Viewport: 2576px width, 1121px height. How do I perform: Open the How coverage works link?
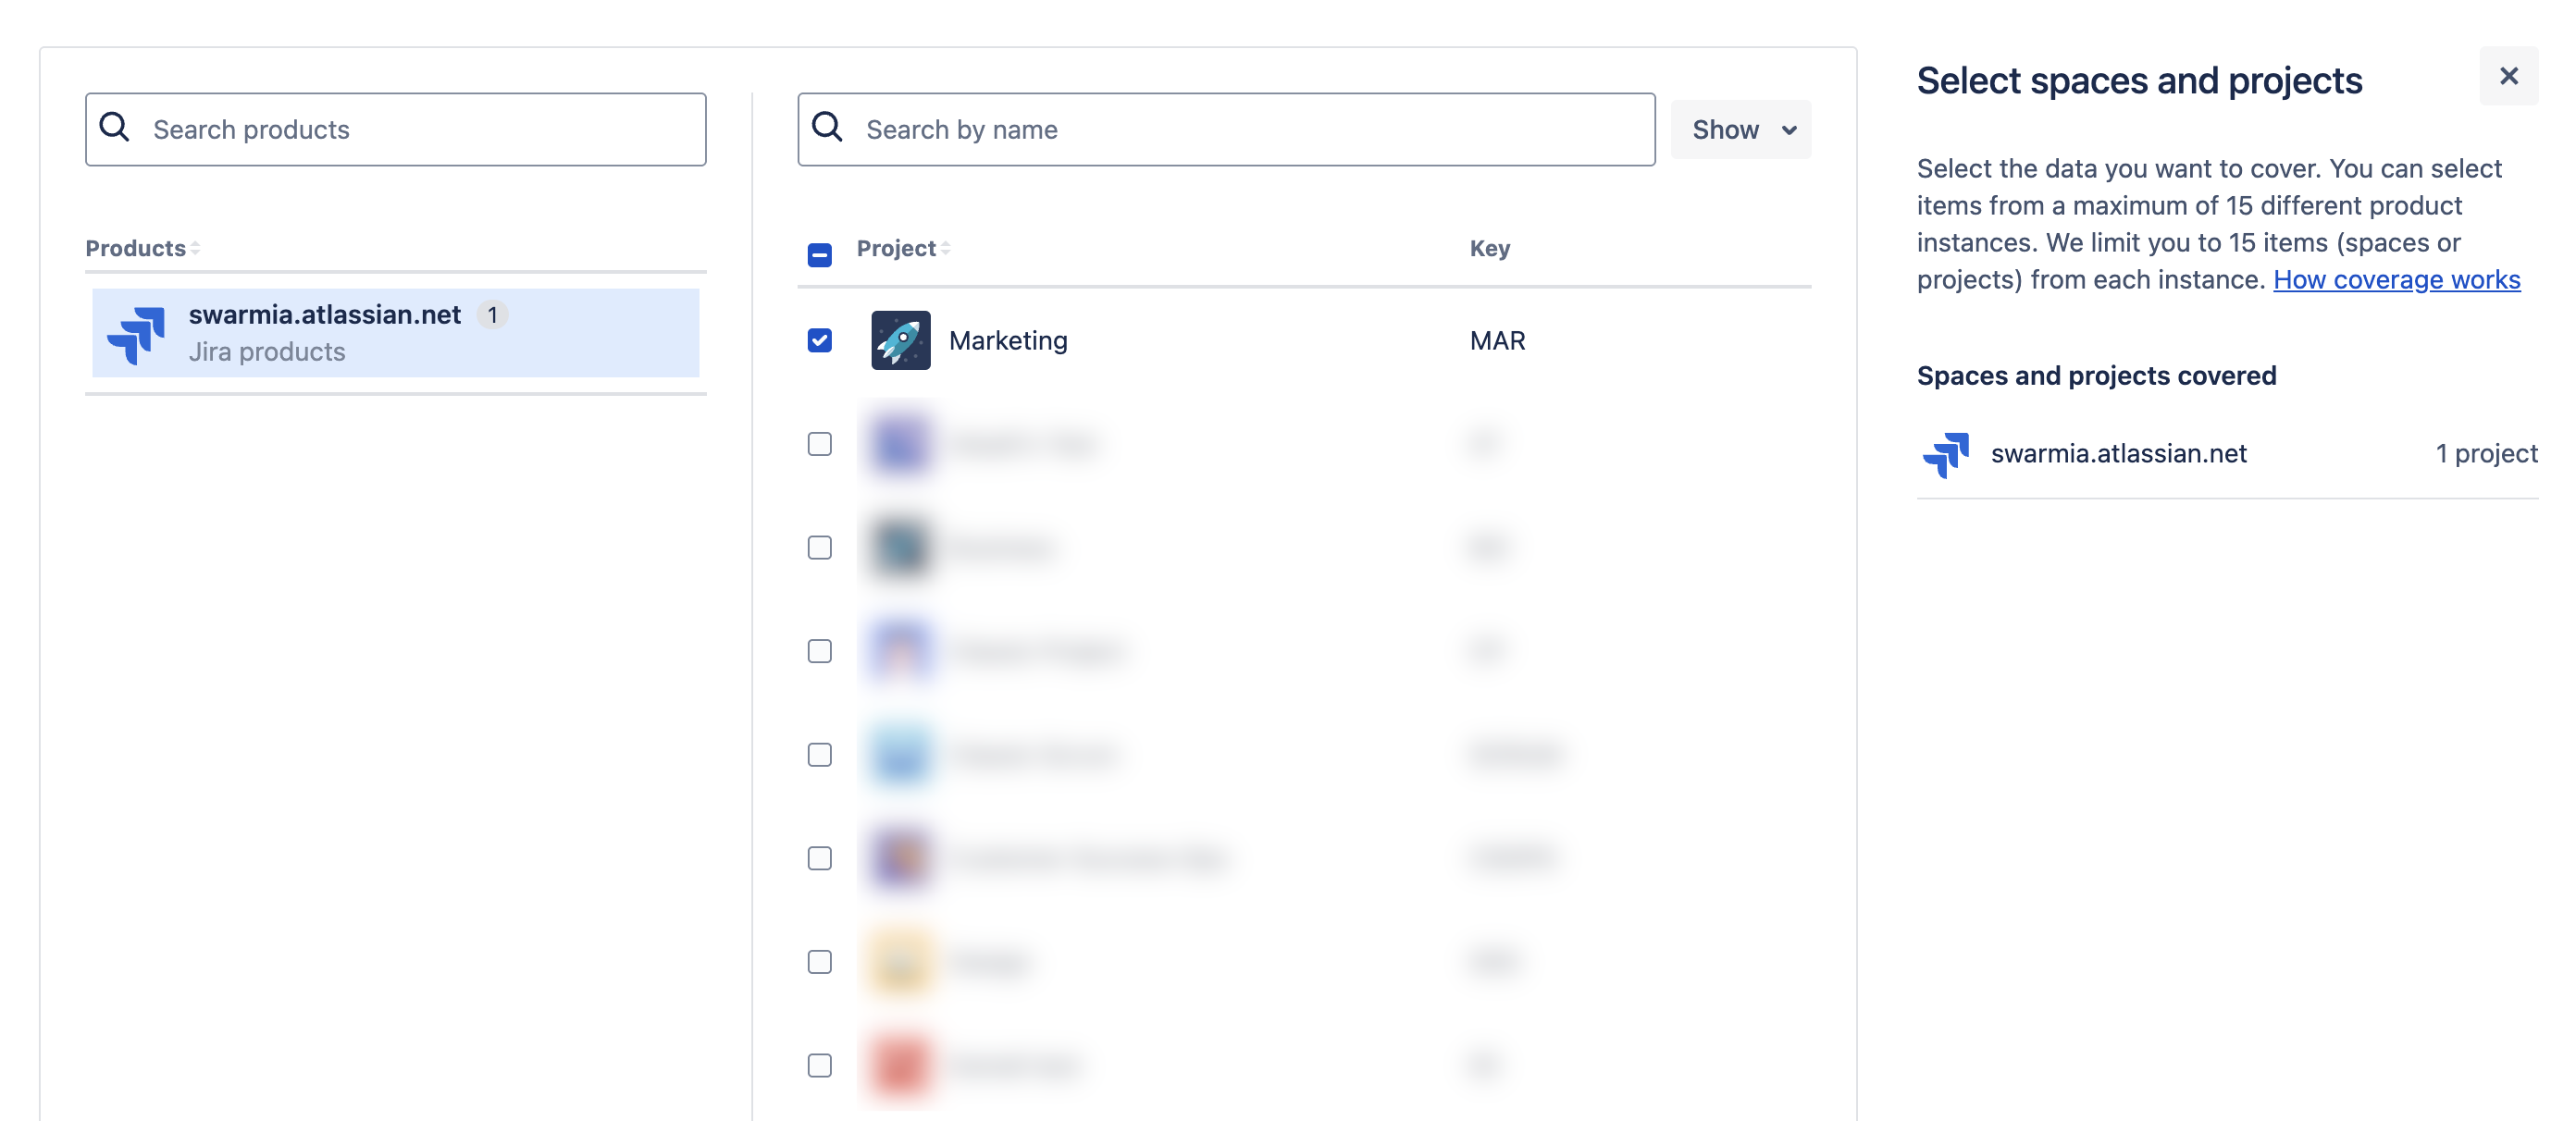click(2396, 280)
